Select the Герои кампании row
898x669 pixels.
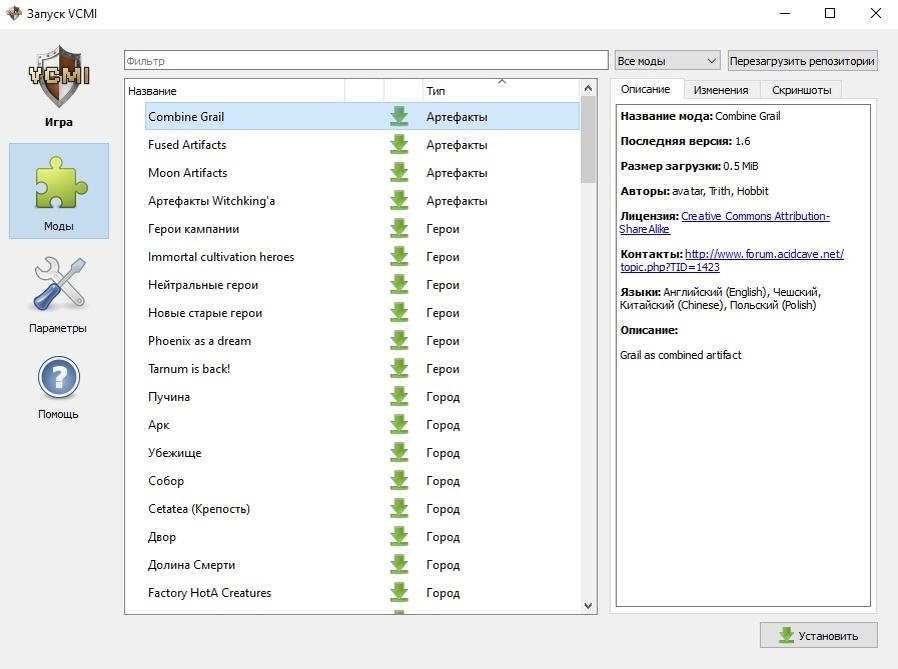(363, 229)
